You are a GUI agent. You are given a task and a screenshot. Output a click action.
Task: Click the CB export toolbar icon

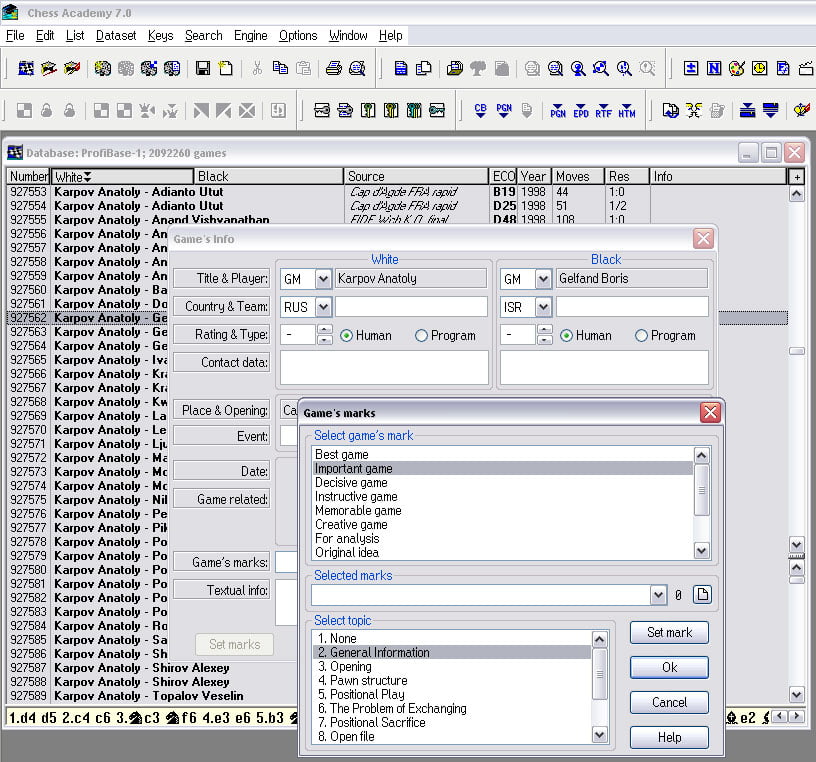(480, 110)
